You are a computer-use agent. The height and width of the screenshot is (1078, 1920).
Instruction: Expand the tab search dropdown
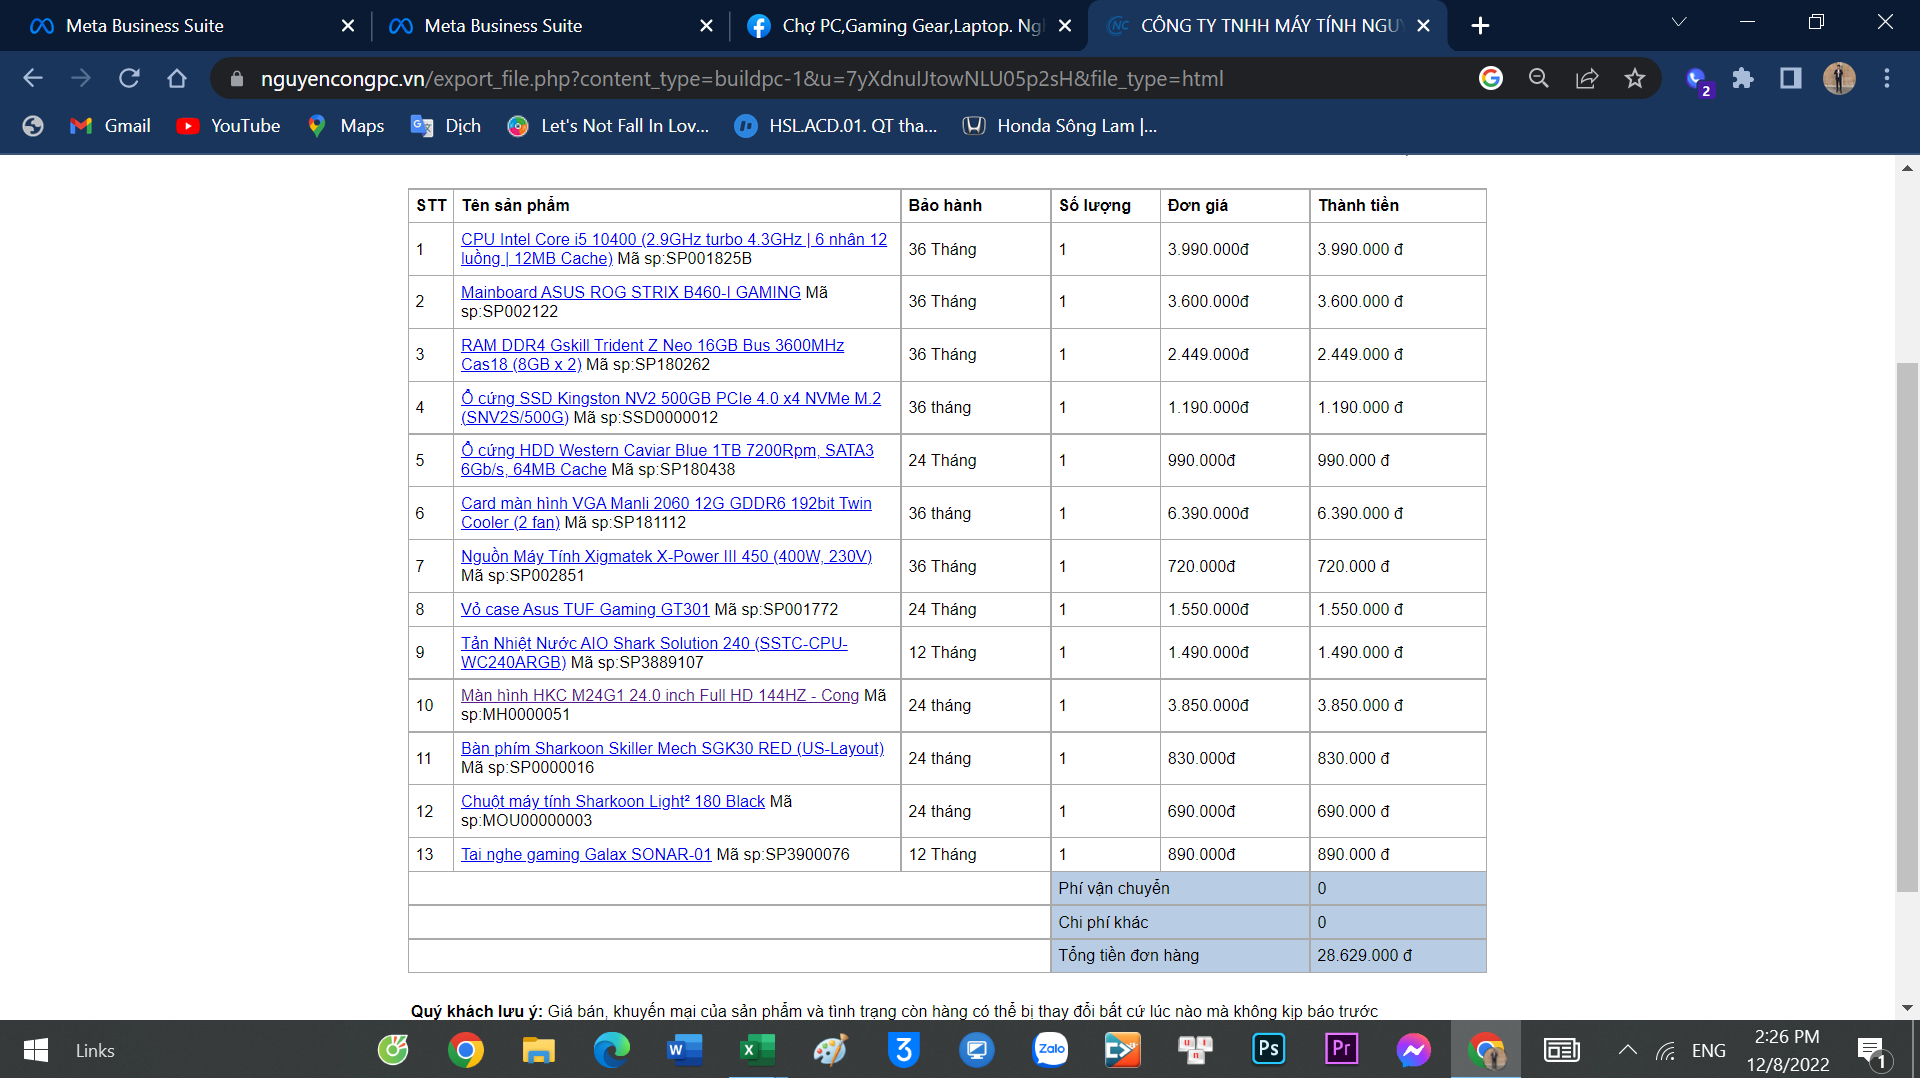[x=1679, y=22]
